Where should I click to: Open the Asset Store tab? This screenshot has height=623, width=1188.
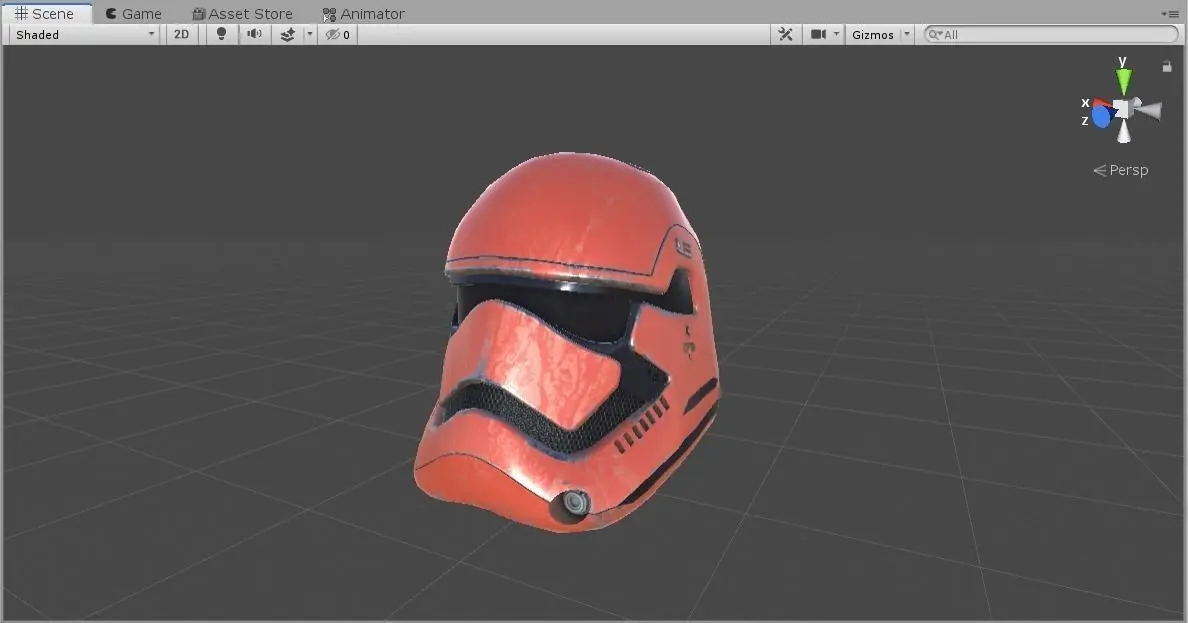242,14
